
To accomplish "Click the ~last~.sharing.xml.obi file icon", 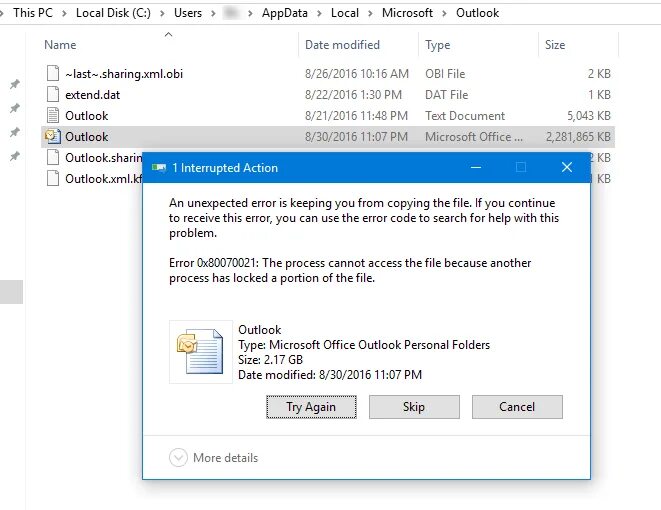I will [53, 73].
